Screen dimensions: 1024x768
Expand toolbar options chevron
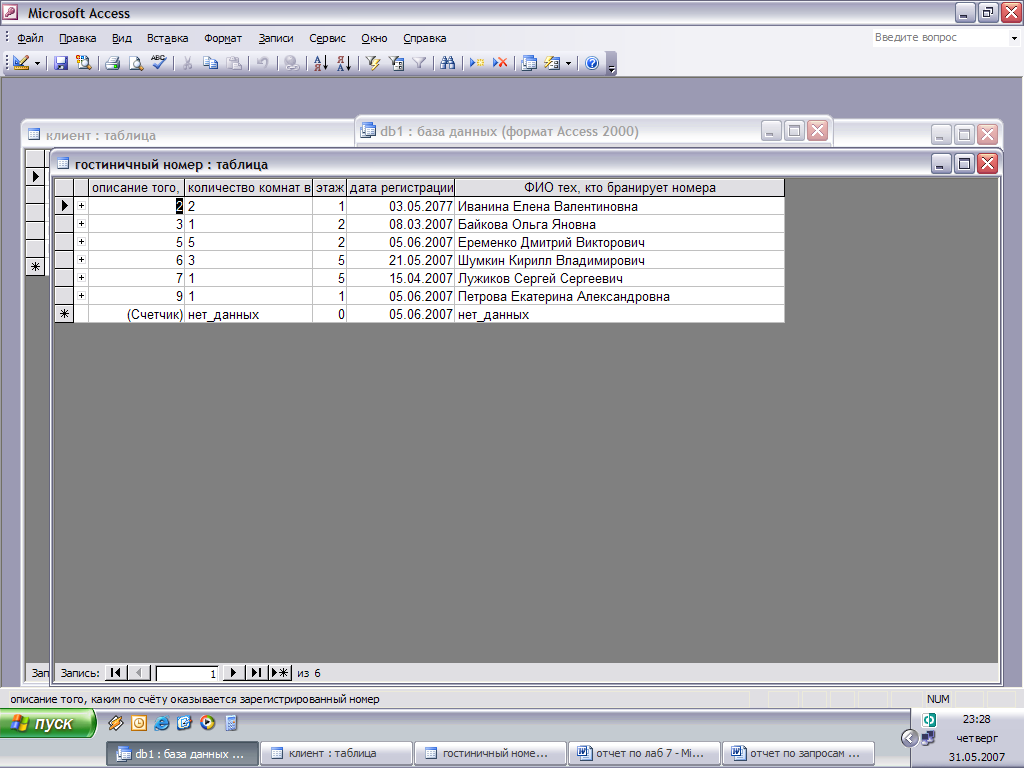611,64
